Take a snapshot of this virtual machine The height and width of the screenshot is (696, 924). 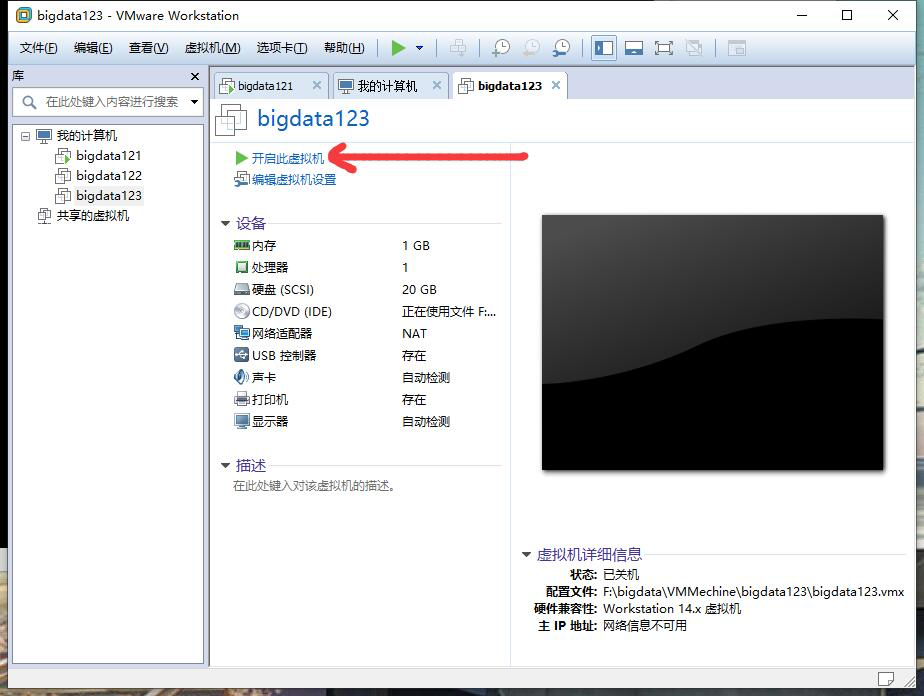[x=501, y=48]
